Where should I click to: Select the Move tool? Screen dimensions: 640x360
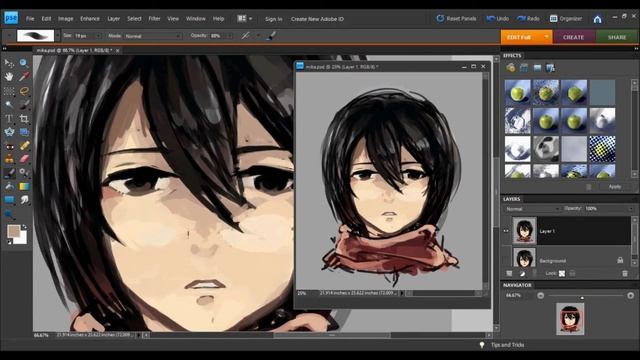9,62
